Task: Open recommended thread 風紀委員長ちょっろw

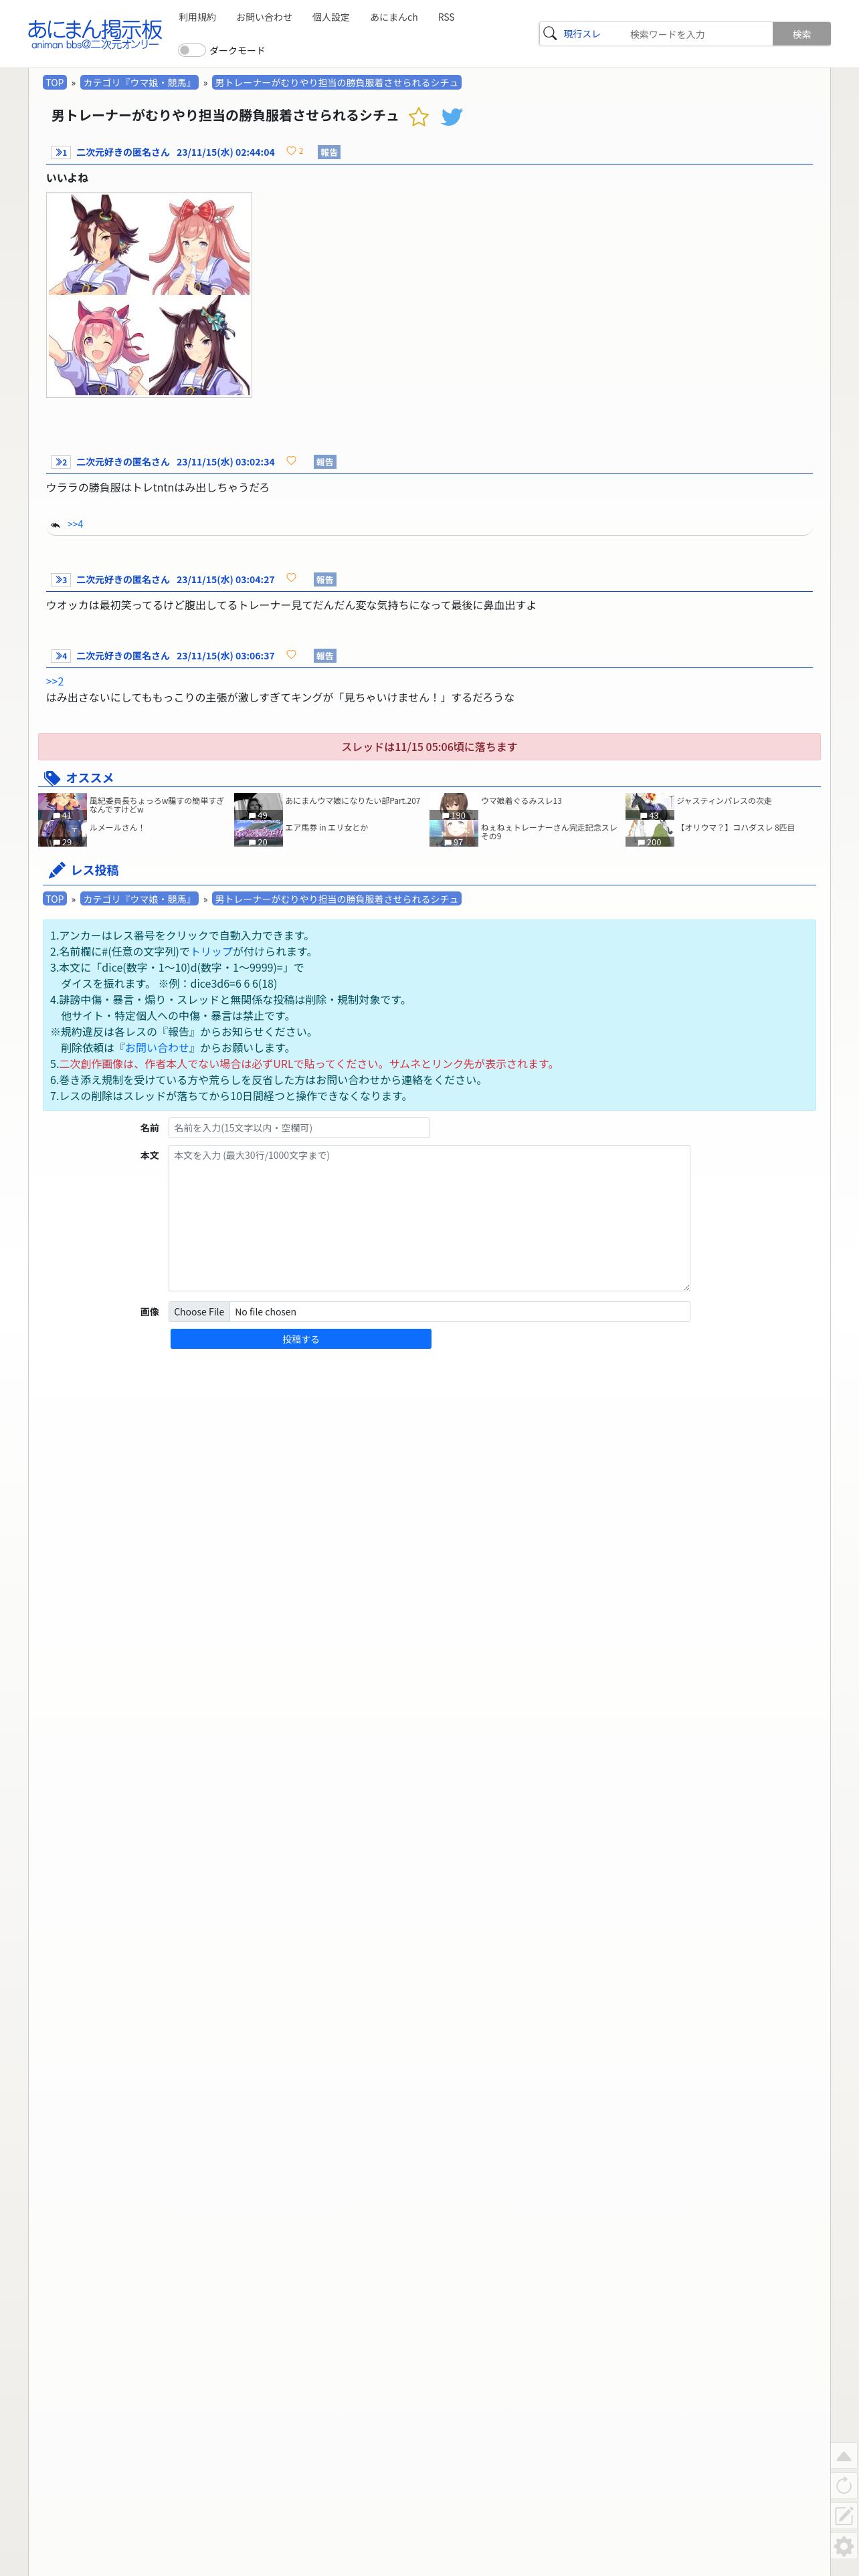Action: 157,805
